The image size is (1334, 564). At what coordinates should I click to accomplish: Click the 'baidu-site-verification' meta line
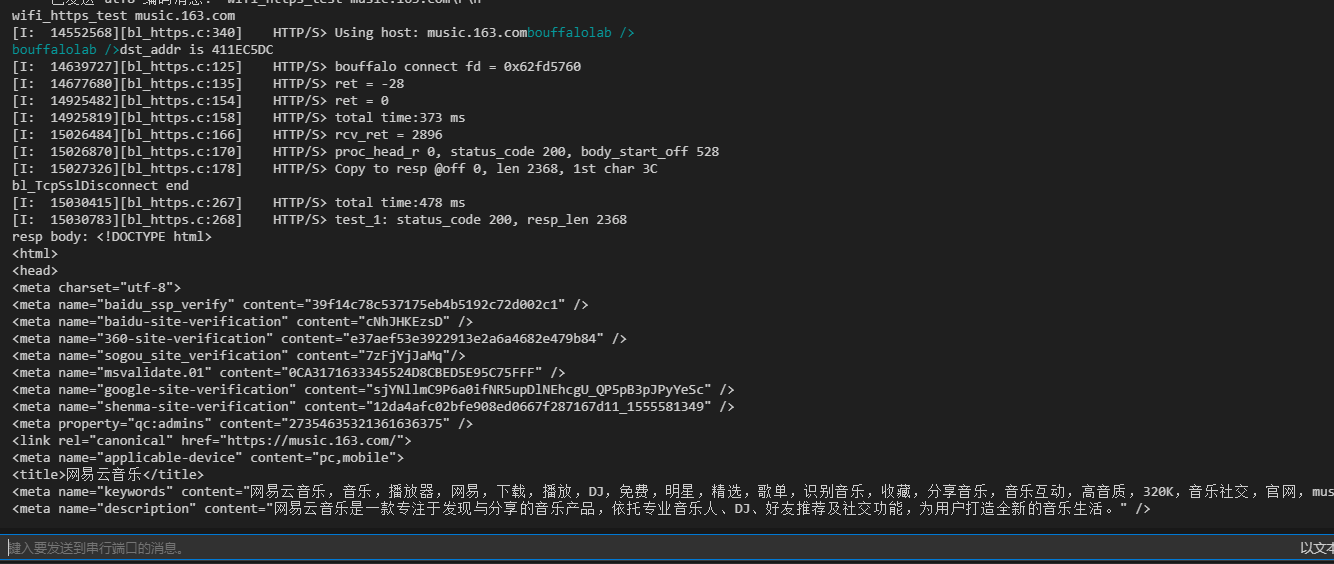pyautogui.click(x=242, y=322)
